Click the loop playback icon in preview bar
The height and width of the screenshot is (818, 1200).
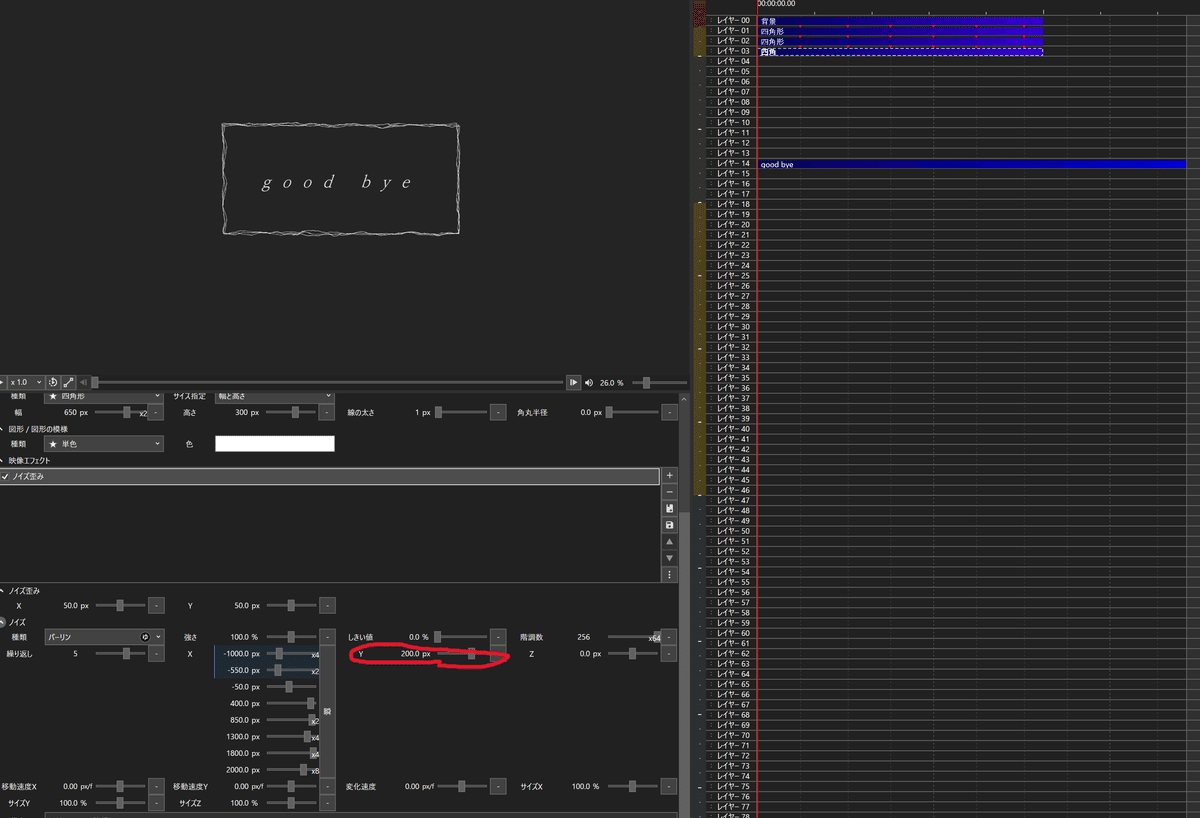53,382
